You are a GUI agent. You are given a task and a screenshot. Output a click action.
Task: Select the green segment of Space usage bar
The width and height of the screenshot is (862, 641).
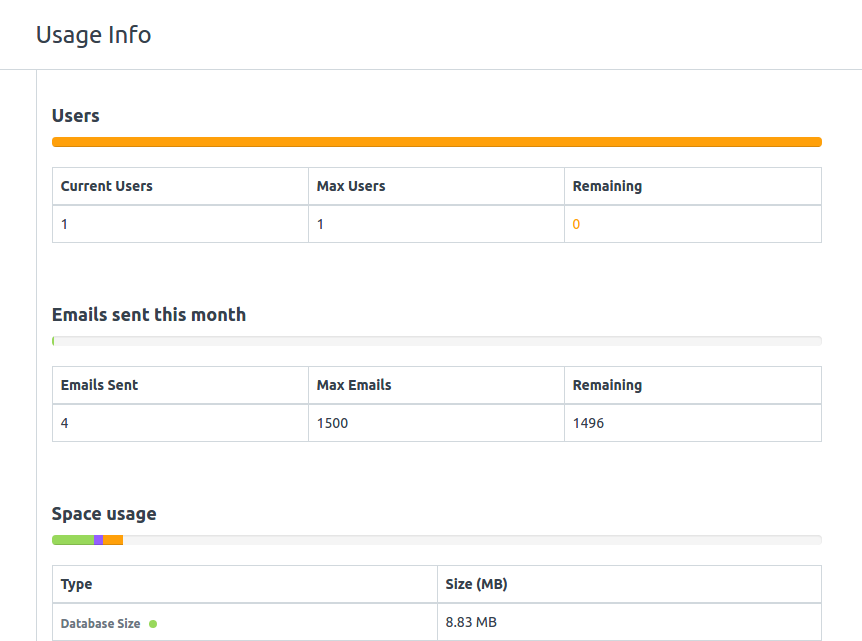(x=72, y=540)
